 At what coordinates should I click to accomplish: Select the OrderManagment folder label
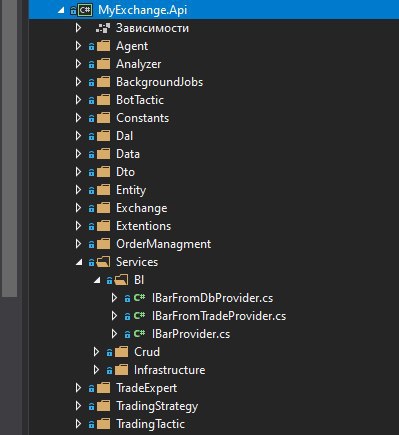coord(164,244)
